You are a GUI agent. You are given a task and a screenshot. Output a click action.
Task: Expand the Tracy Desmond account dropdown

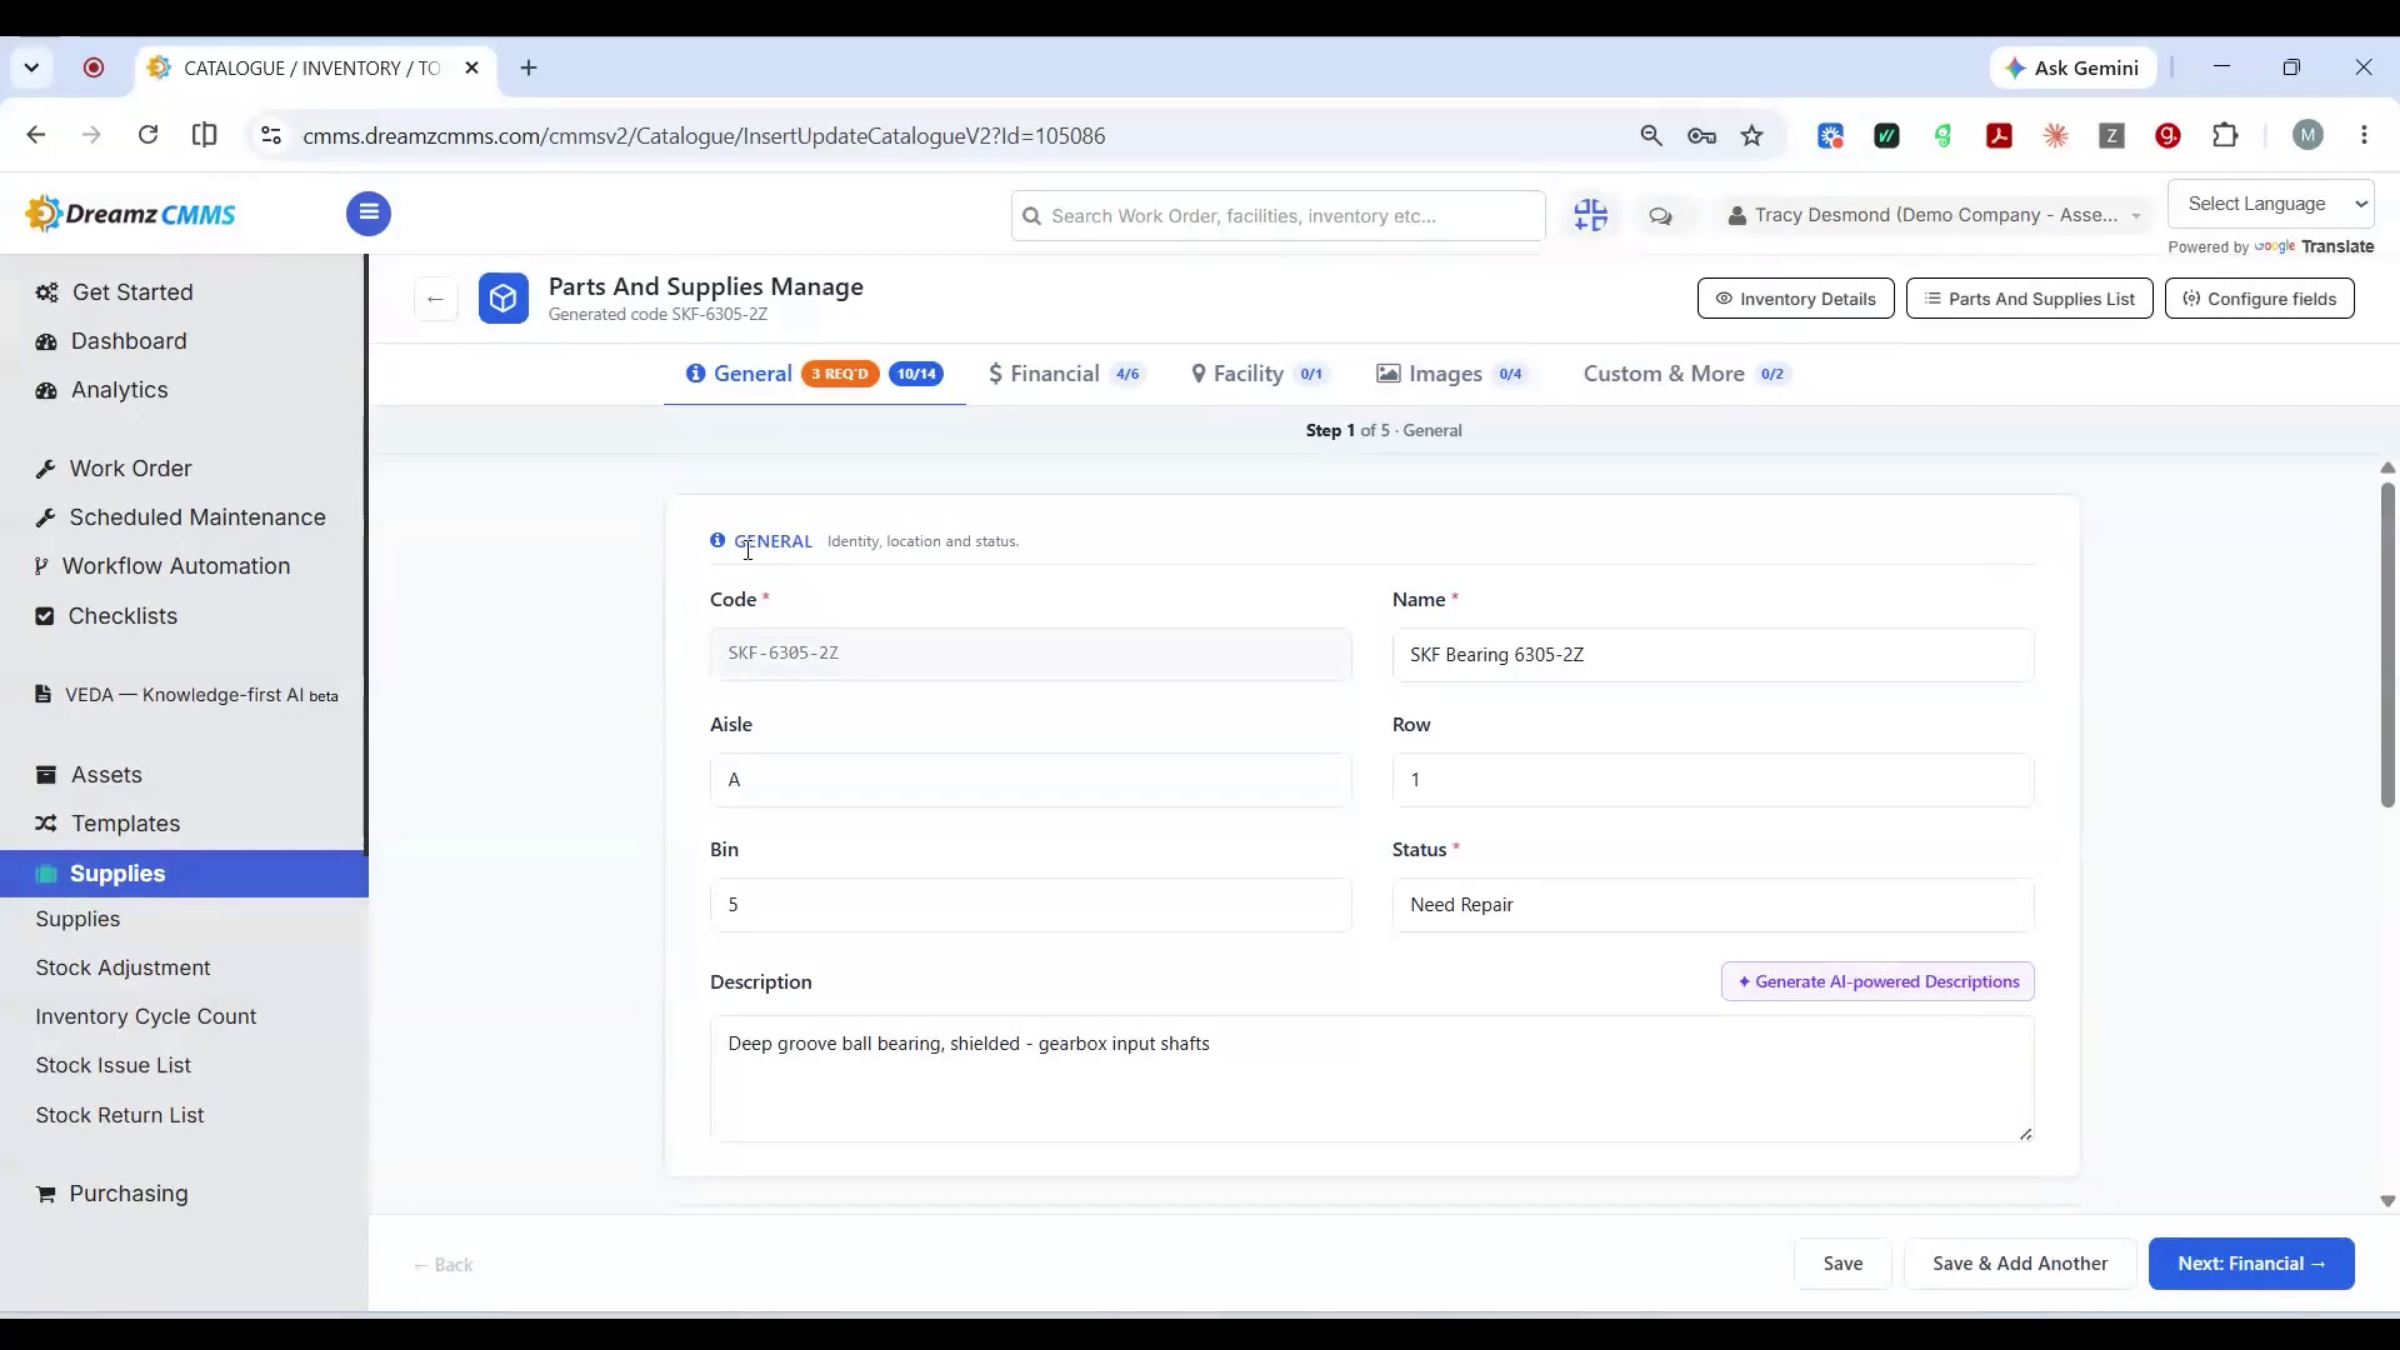tap(1935, 215)
